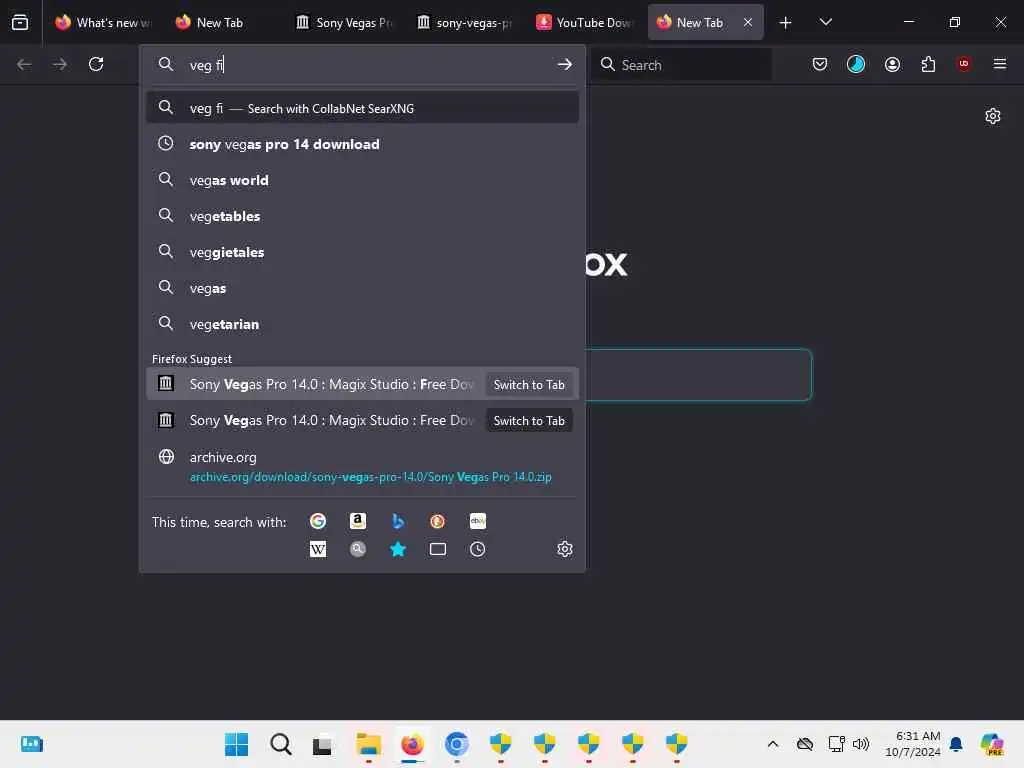Open File Explorer from taskbar
The image size is (1024, 768).
coord(368,744)
